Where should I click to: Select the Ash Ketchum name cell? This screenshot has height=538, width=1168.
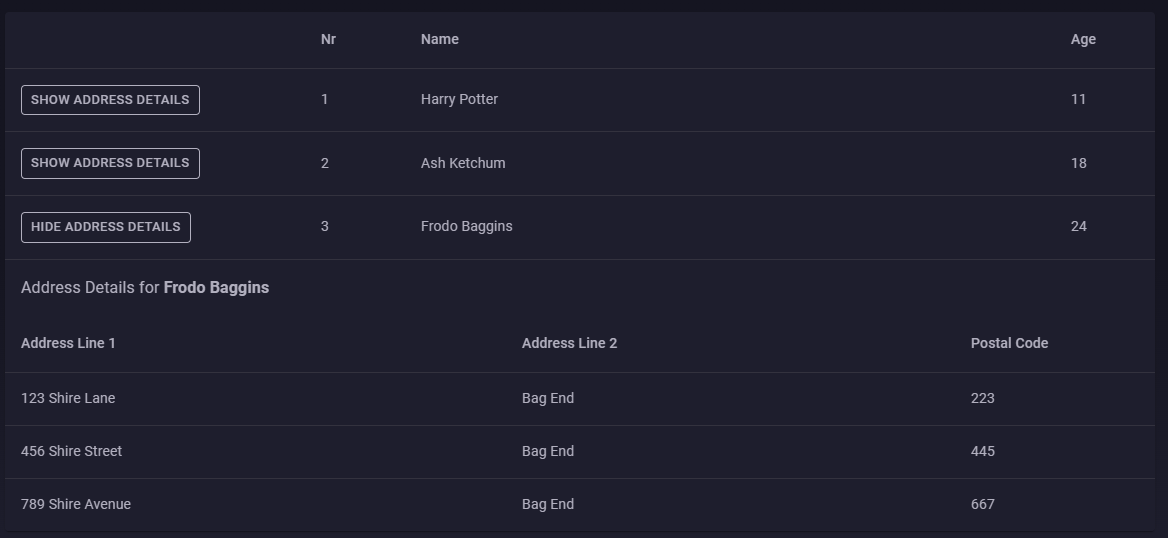463,163
